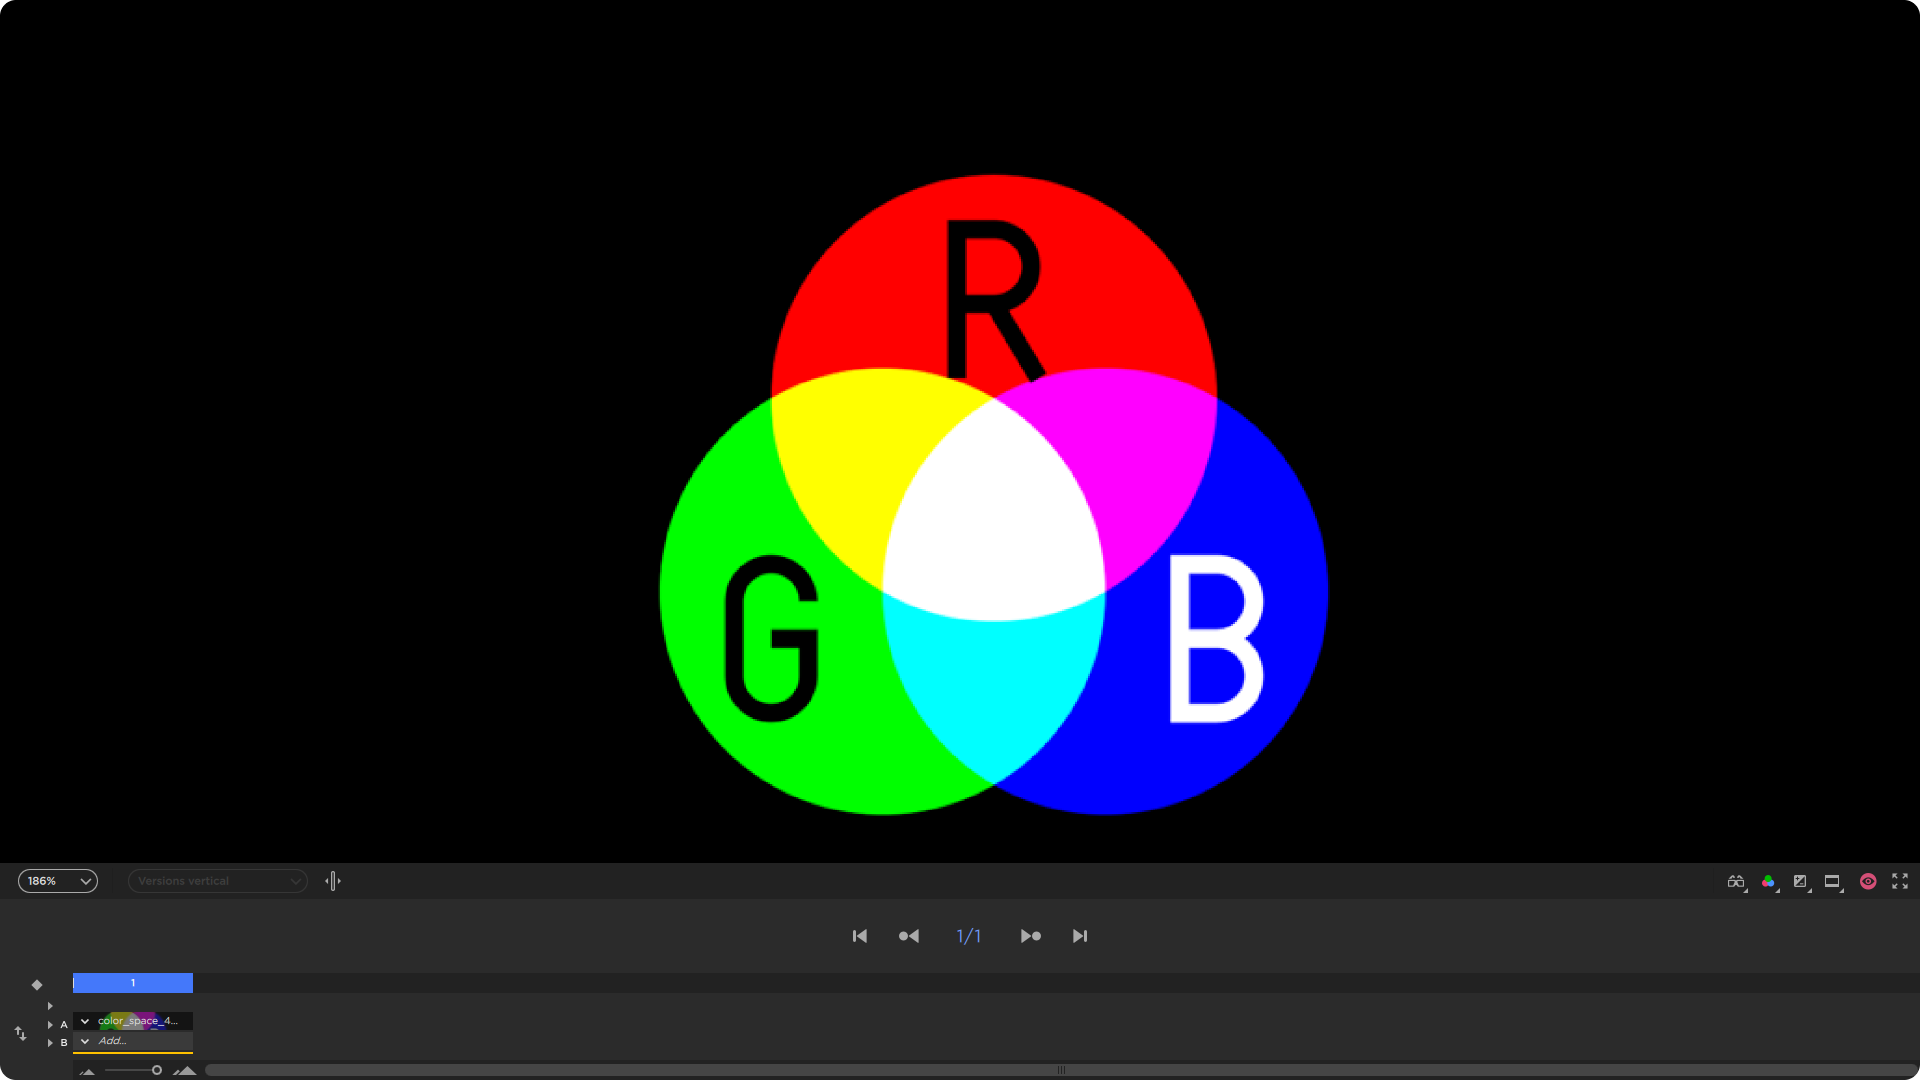Open the stereo 3D glasses view options

pos(1736,881)
